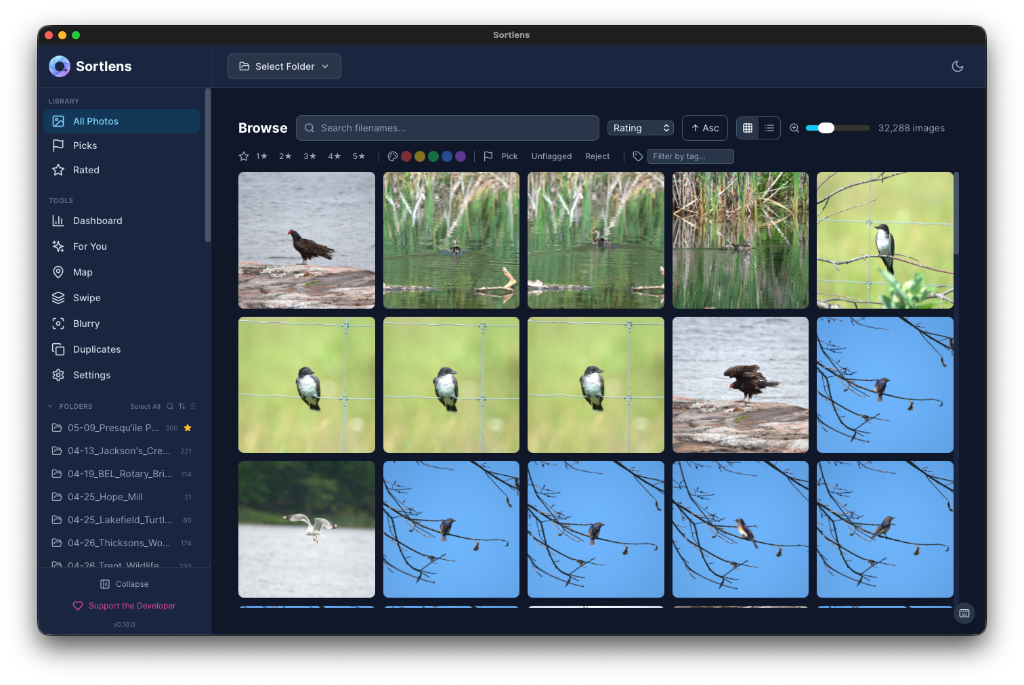Screen dimensions: 1024x685
Task: Filter by green color label
Action: tap(433, 156)
